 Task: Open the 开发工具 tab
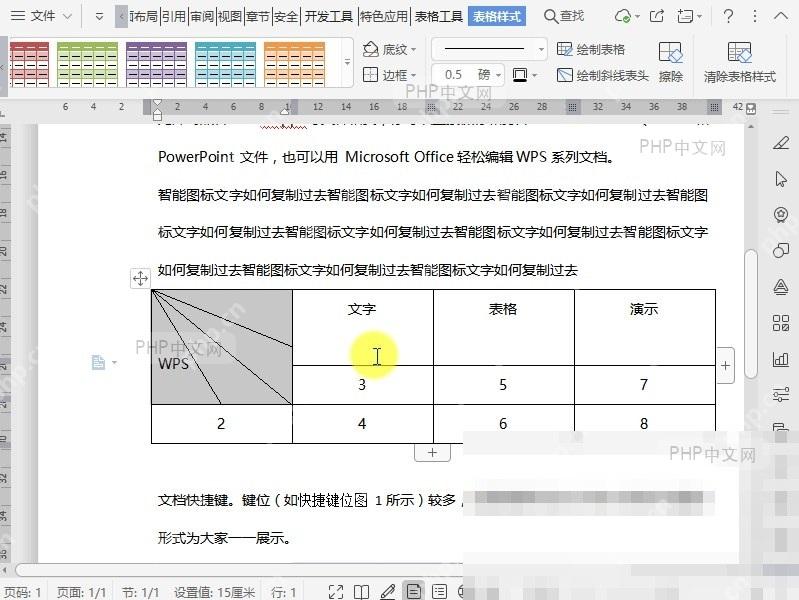pyautogui.click(x=329, y=17)
